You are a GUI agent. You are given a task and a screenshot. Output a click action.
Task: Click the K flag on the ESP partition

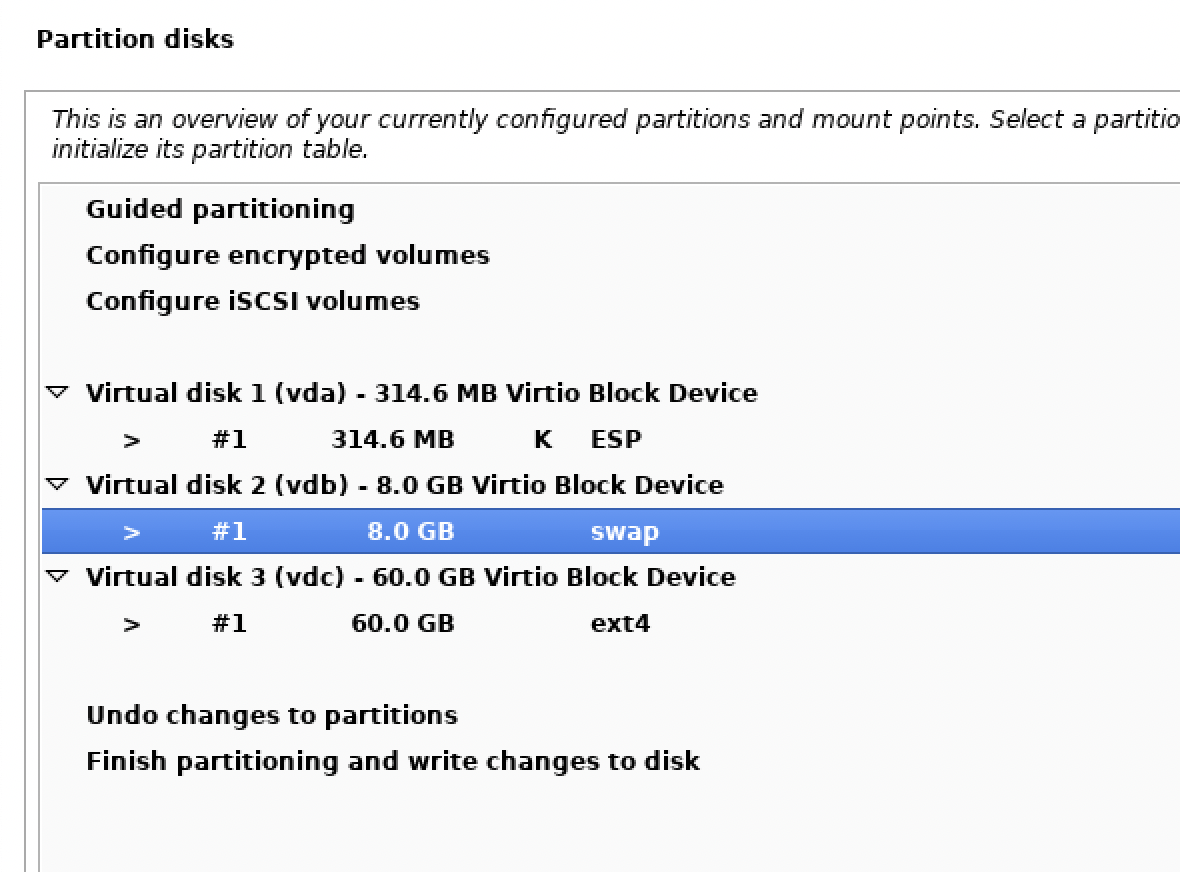click(543, 439)
